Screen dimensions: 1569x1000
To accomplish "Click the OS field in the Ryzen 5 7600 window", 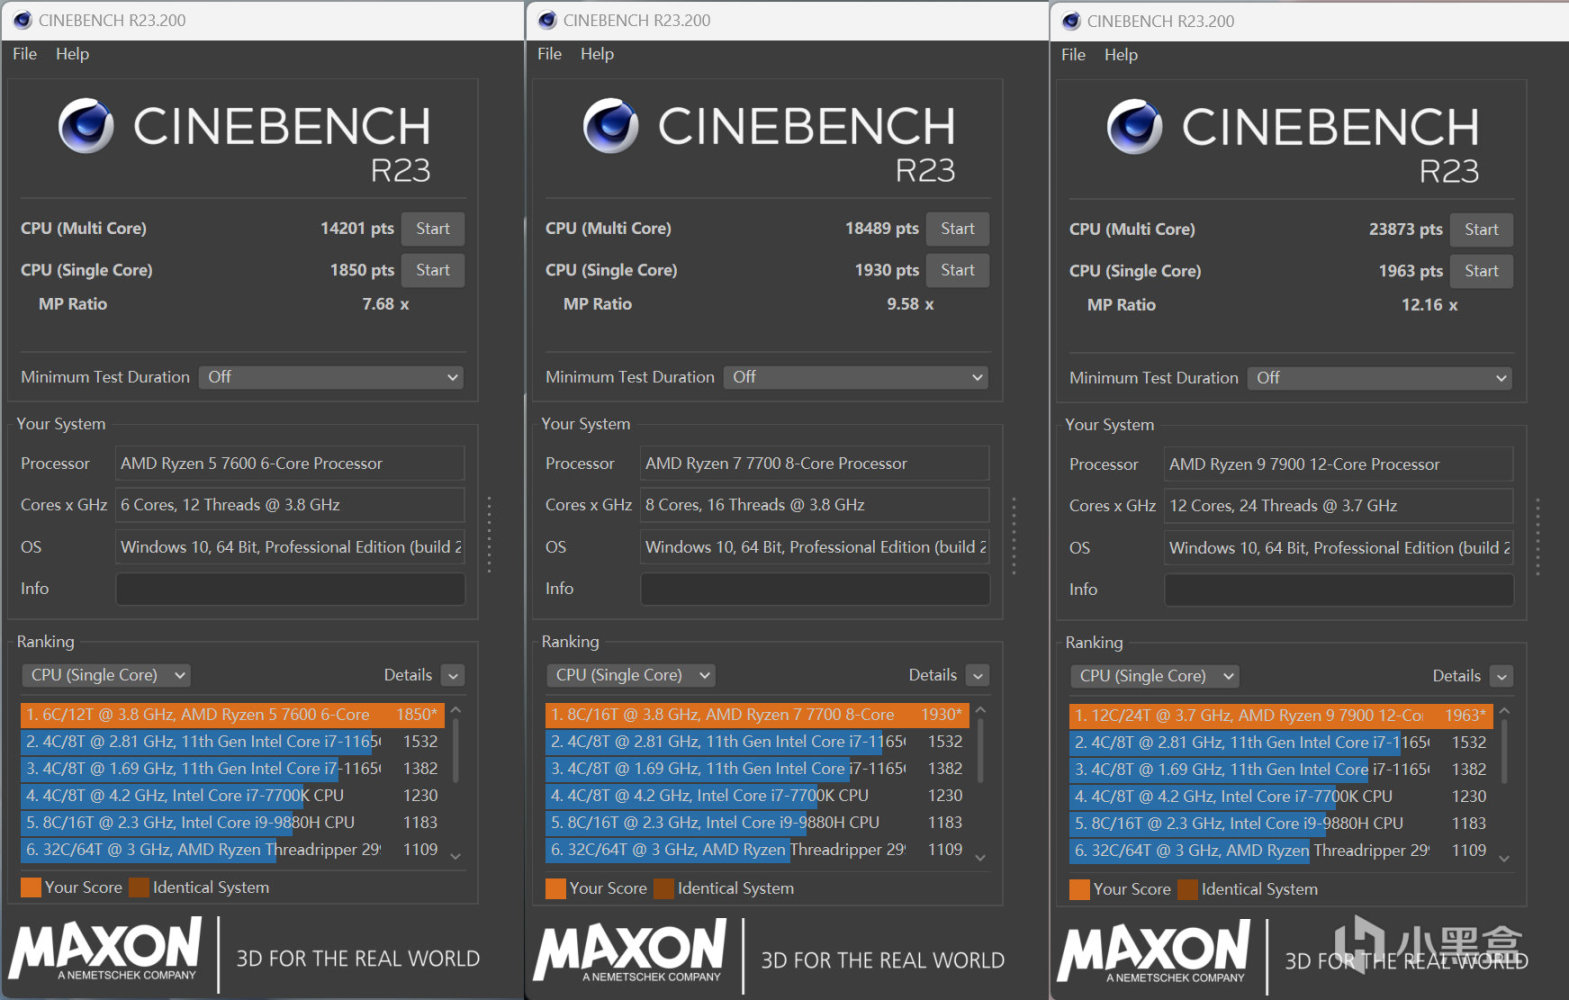I will point(291,547).
